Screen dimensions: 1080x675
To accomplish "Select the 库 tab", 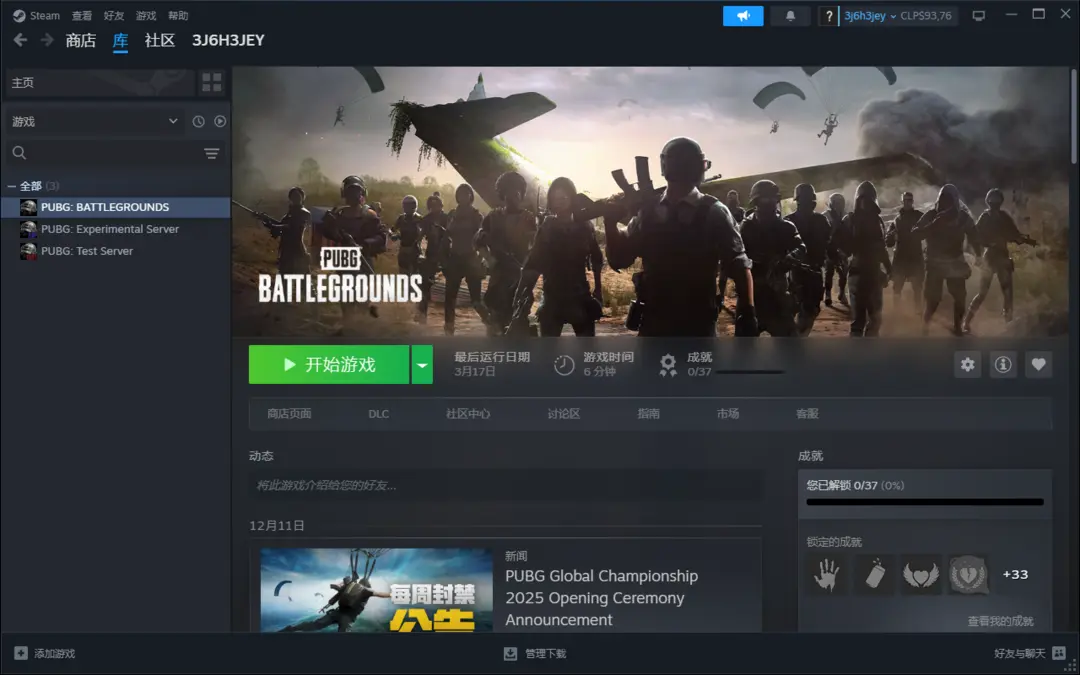I will tap(121, 40).
